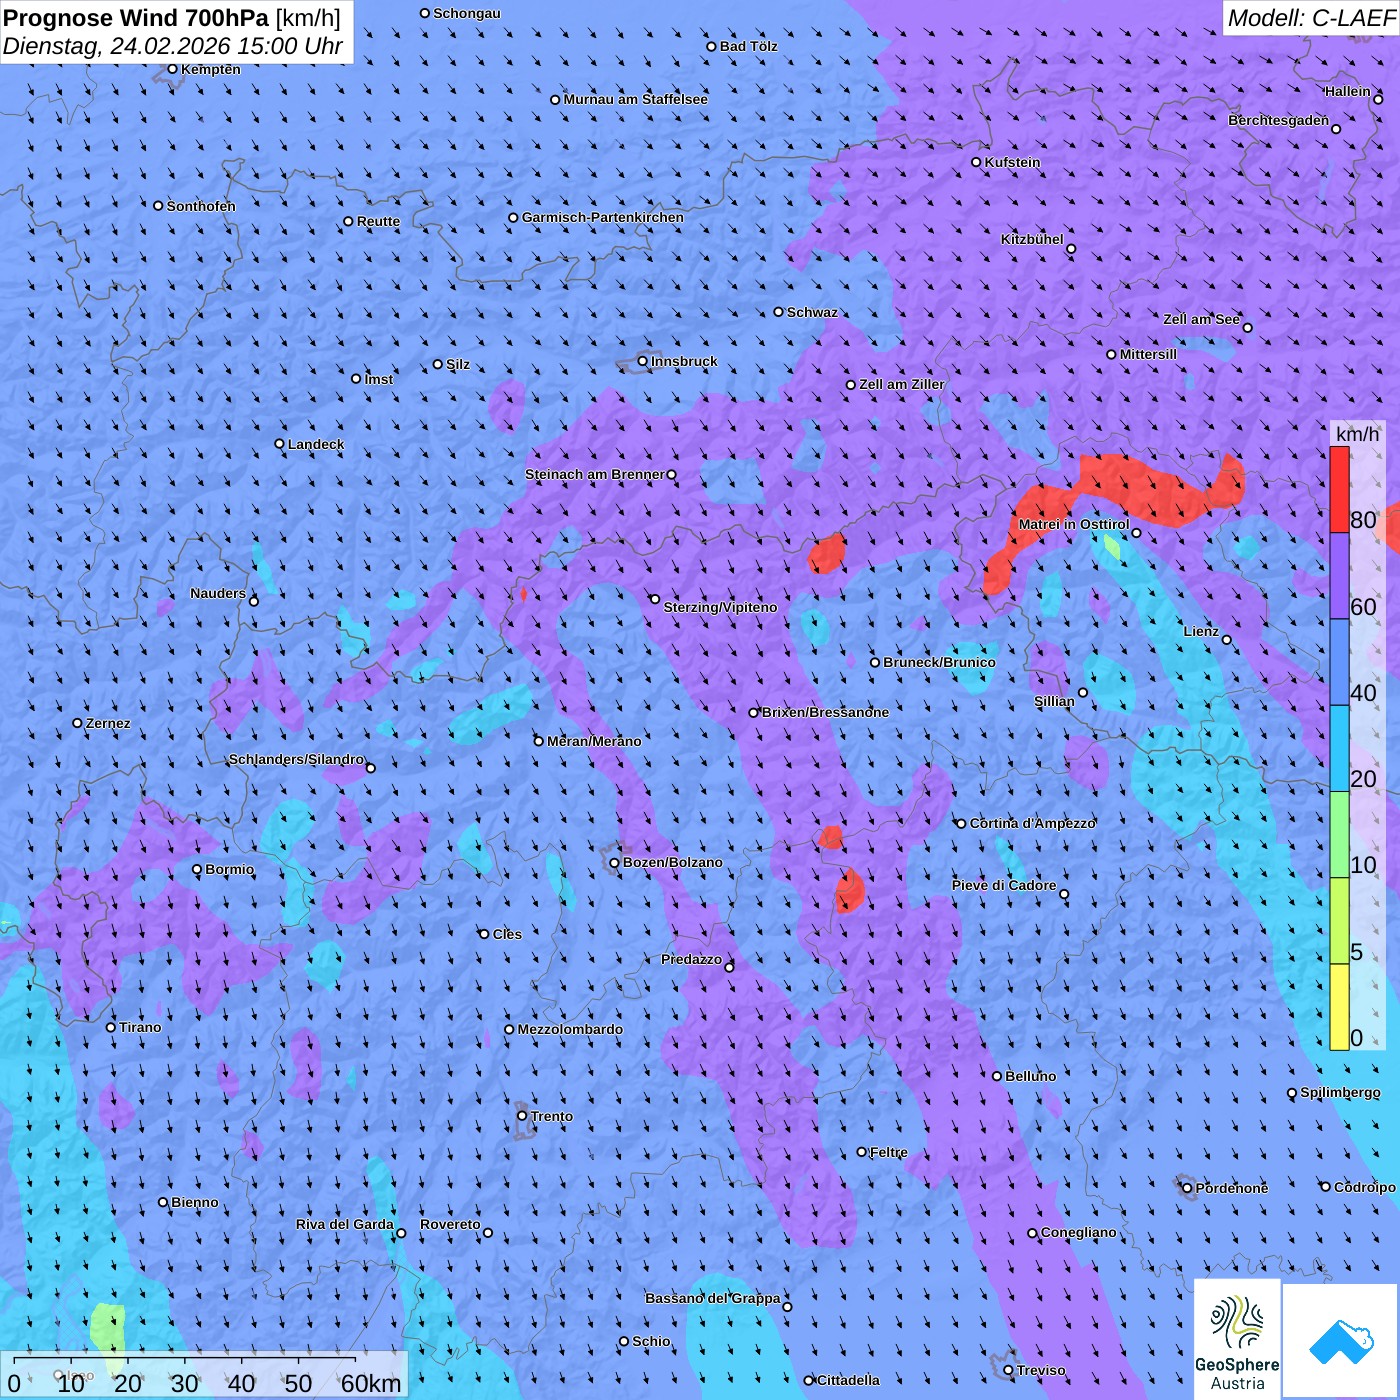The width and height of the screenshot is (1400, 1400).
Task: Click the Feltre city label
Action: point(889,1152)
